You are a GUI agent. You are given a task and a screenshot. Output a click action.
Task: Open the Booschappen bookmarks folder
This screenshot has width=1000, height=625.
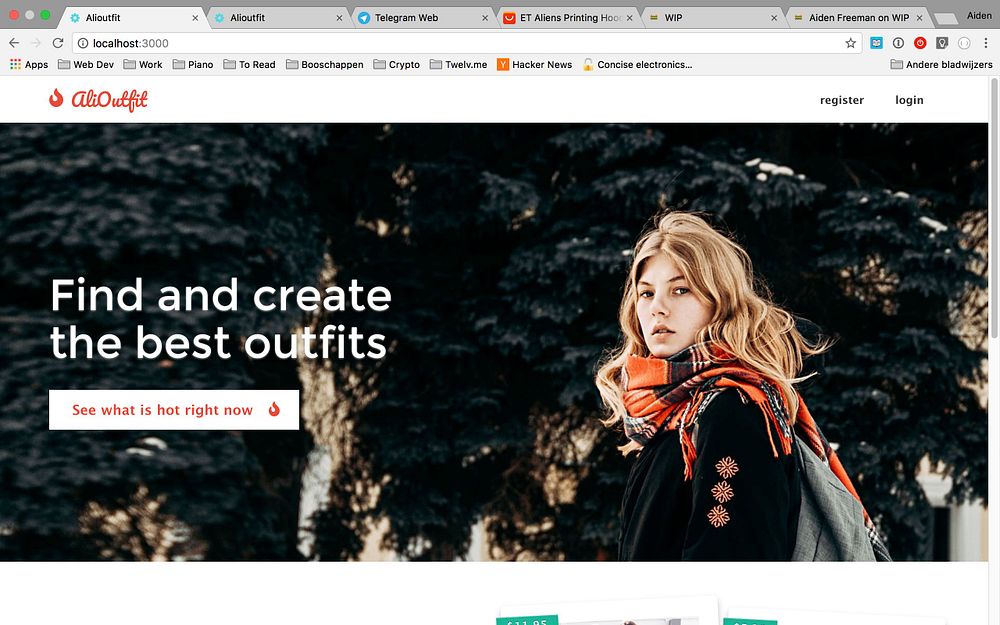pyautogui.click(x=325, y=64)
